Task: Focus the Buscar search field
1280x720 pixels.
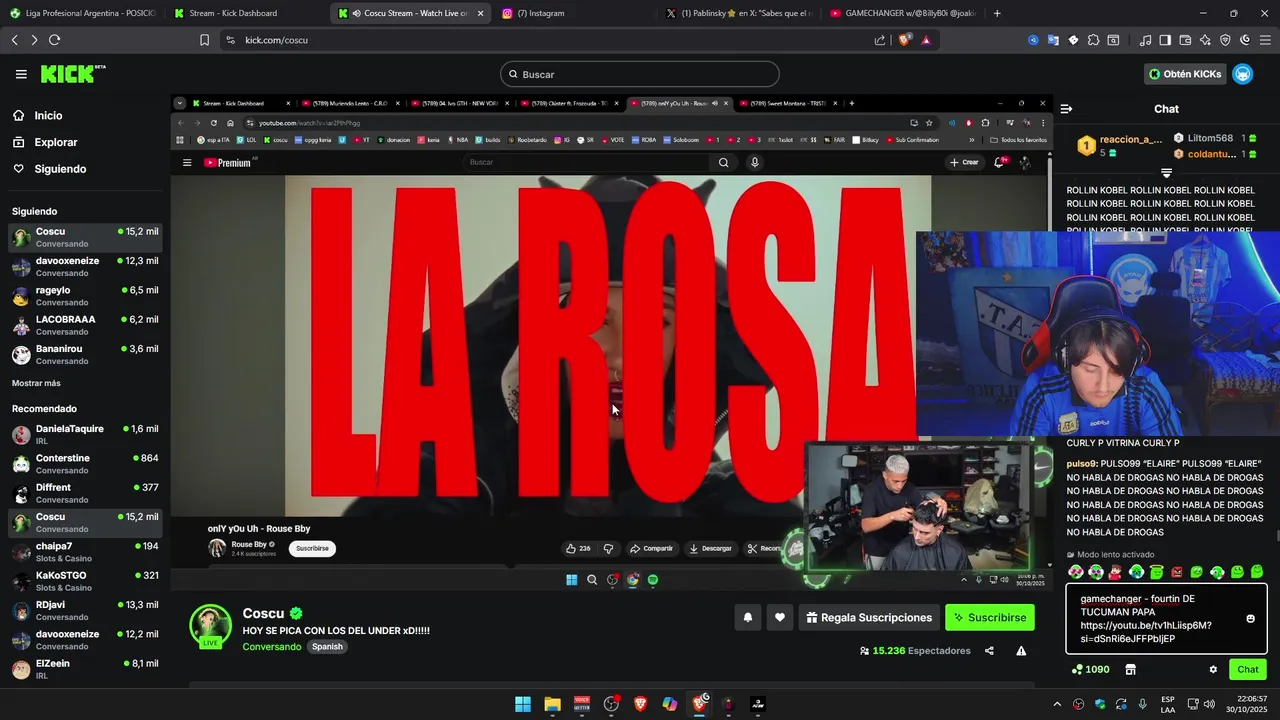Action: tap(640, 74)
